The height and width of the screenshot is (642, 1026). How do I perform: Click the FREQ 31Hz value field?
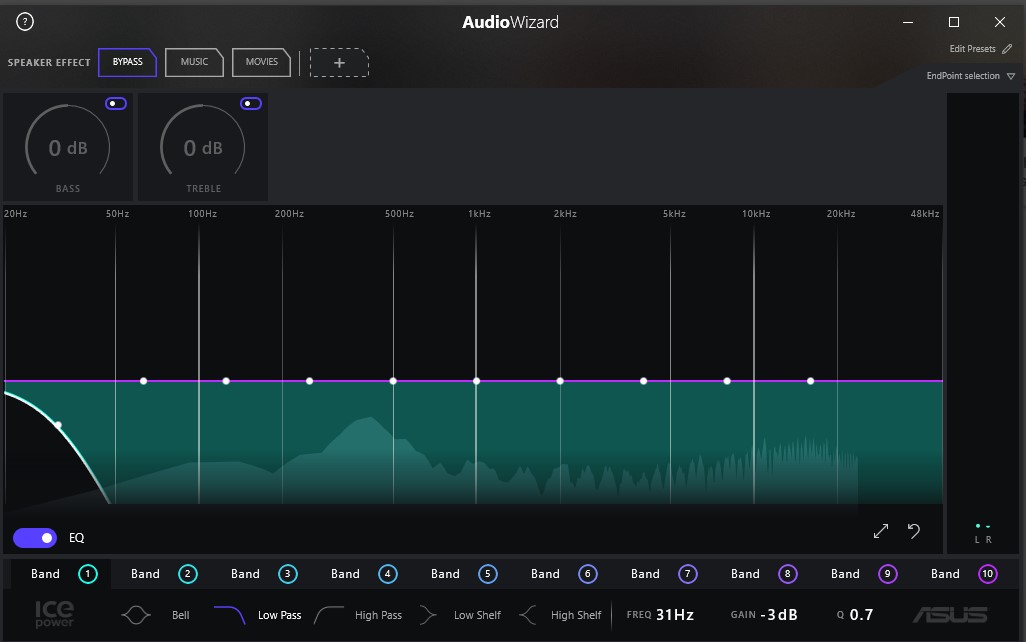point(675,615)
